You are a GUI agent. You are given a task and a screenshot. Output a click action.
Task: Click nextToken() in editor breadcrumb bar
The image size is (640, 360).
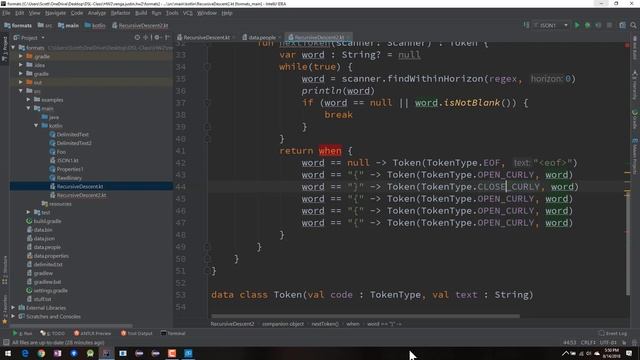[x=325, y=324]
